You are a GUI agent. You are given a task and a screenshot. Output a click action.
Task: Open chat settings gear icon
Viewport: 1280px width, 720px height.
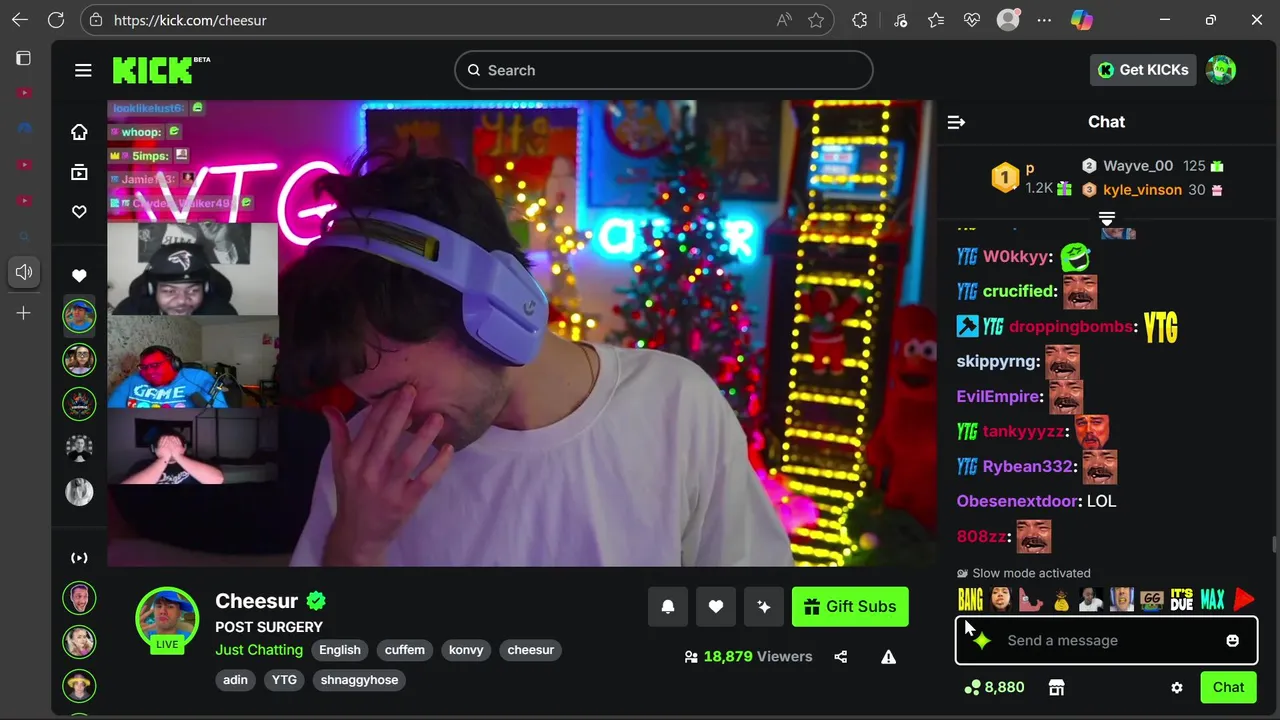coord(1177,688)
